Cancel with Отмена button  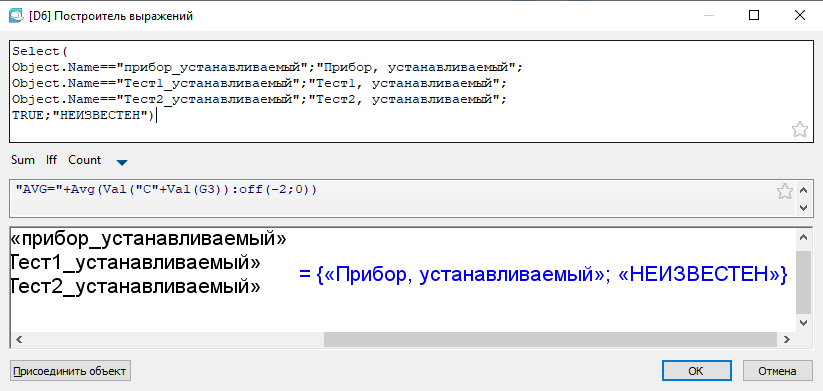[x=777, y=371]
